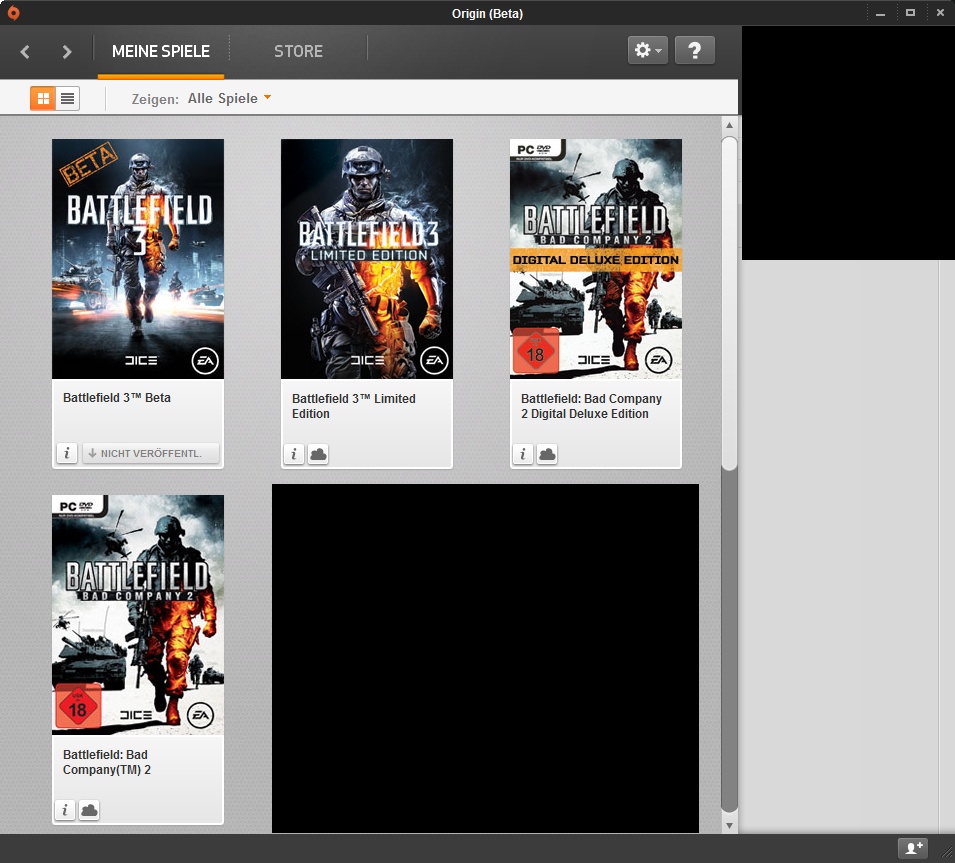The image size is (955, 863).
Task: Go back with the left arrow
Action: (25, 52)
